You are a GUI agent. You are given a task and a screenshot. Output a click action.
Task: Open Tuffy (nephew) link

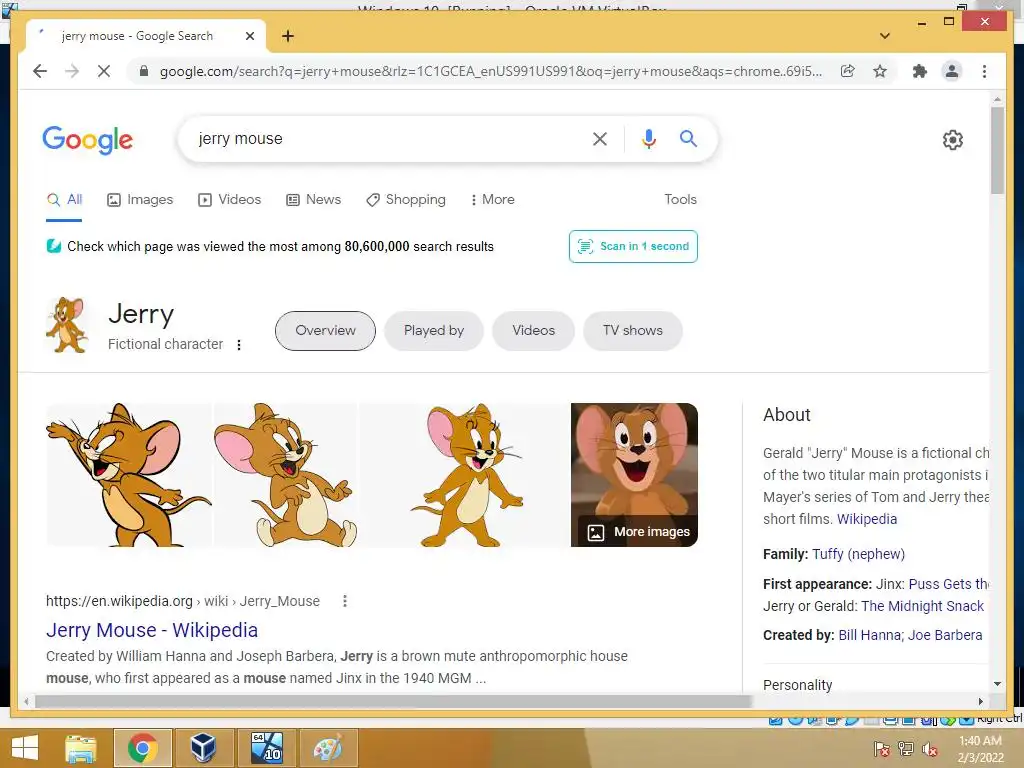[858, 554]
